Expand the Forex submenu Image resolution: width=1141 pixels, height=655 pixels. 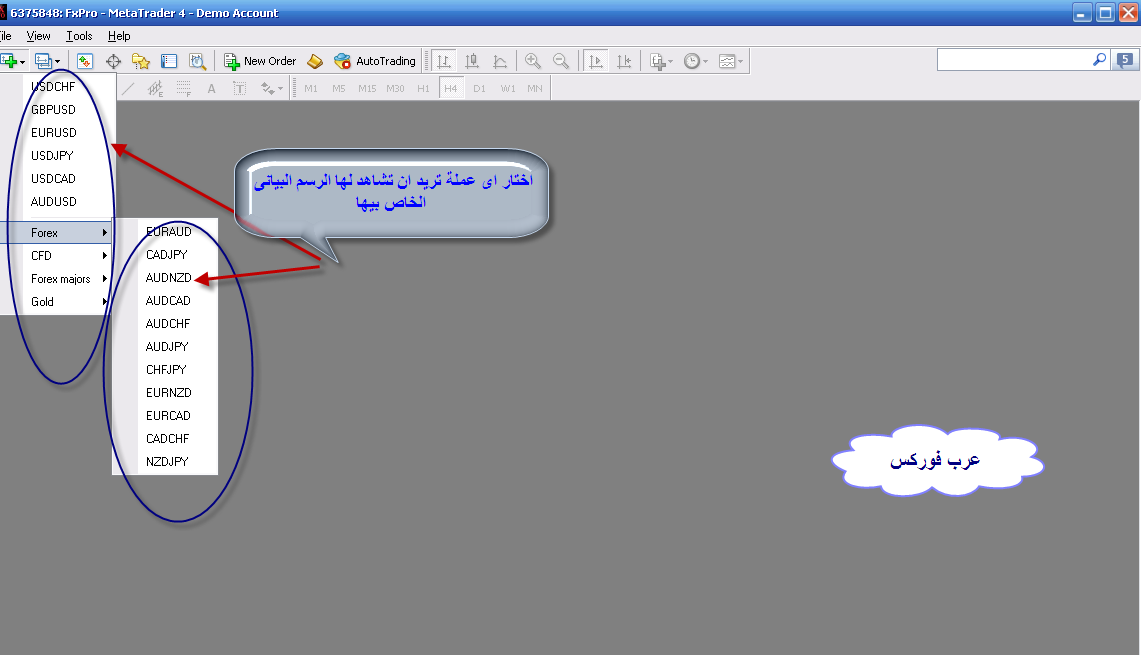point(56,233)
